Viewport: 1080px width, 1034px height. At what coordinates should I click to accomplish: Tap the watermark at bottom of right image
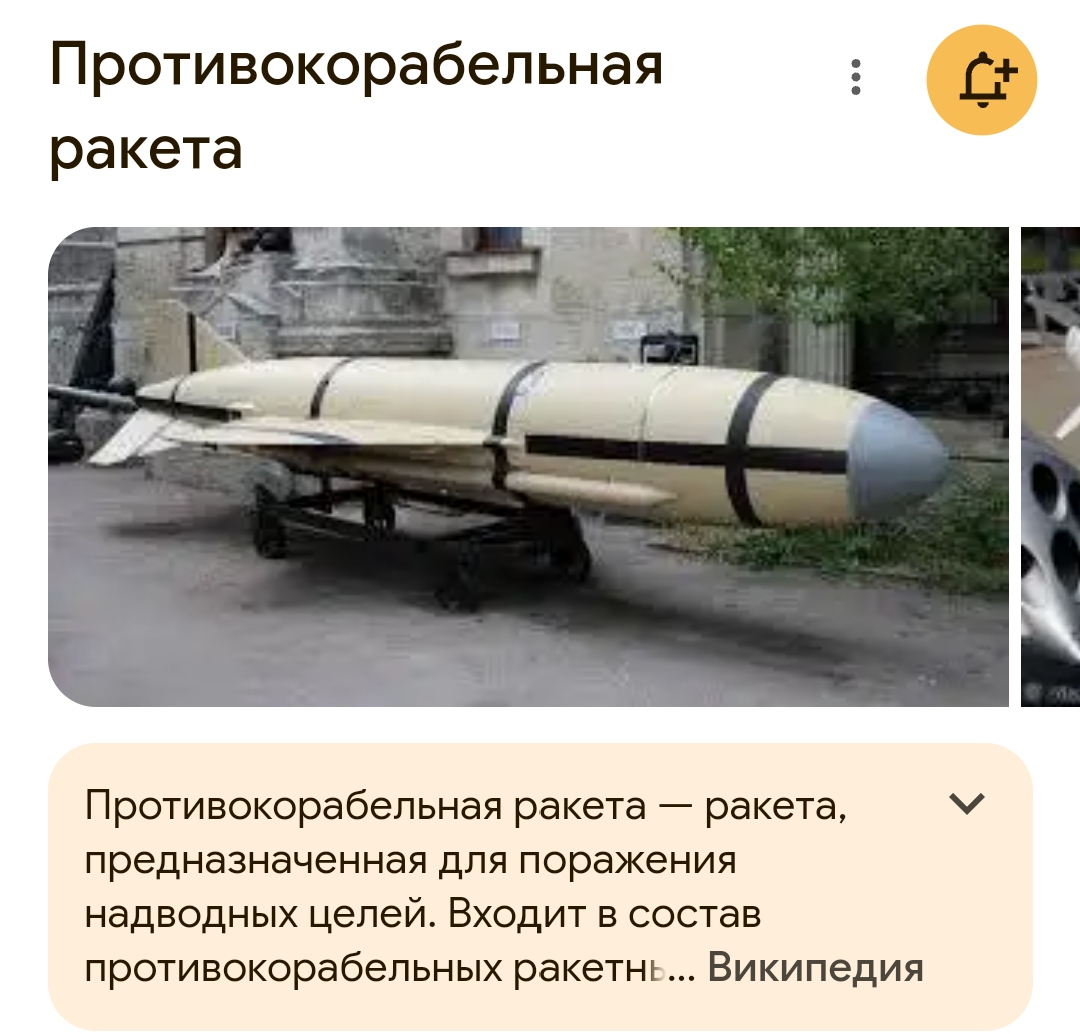tap(1051, 694)
